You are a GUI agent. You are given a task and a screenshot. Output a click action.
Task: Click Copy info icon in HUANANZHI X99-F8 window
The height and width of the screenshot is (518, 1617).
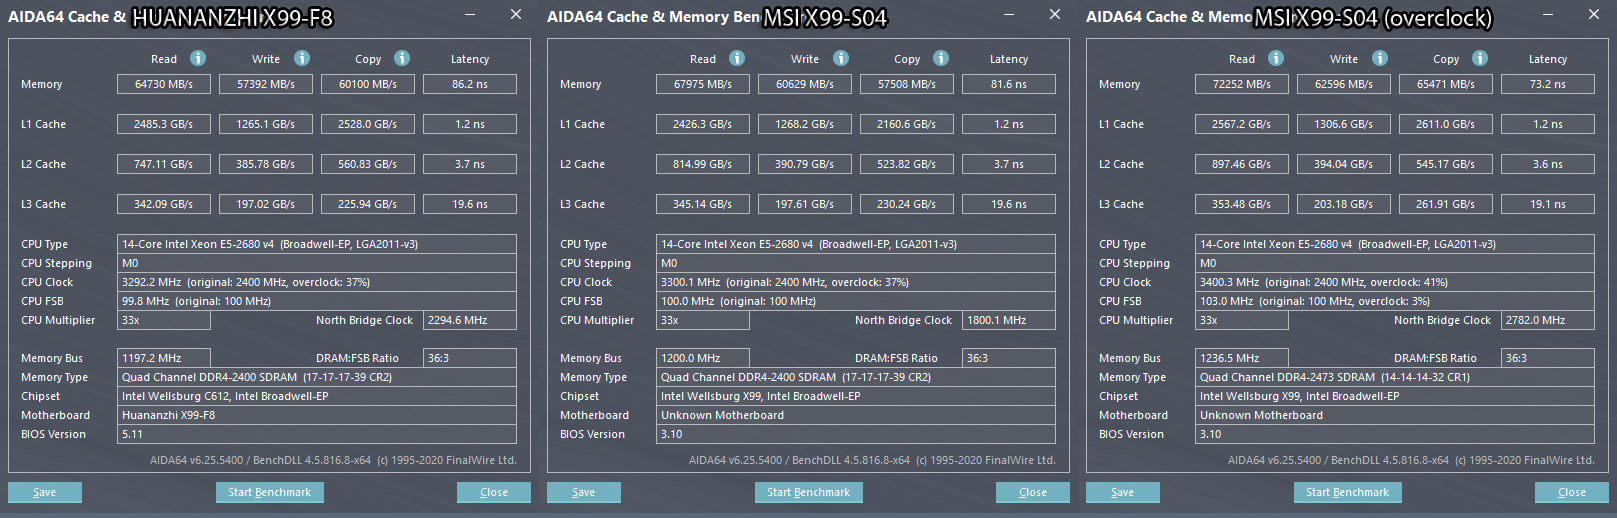tap(402, 58)
